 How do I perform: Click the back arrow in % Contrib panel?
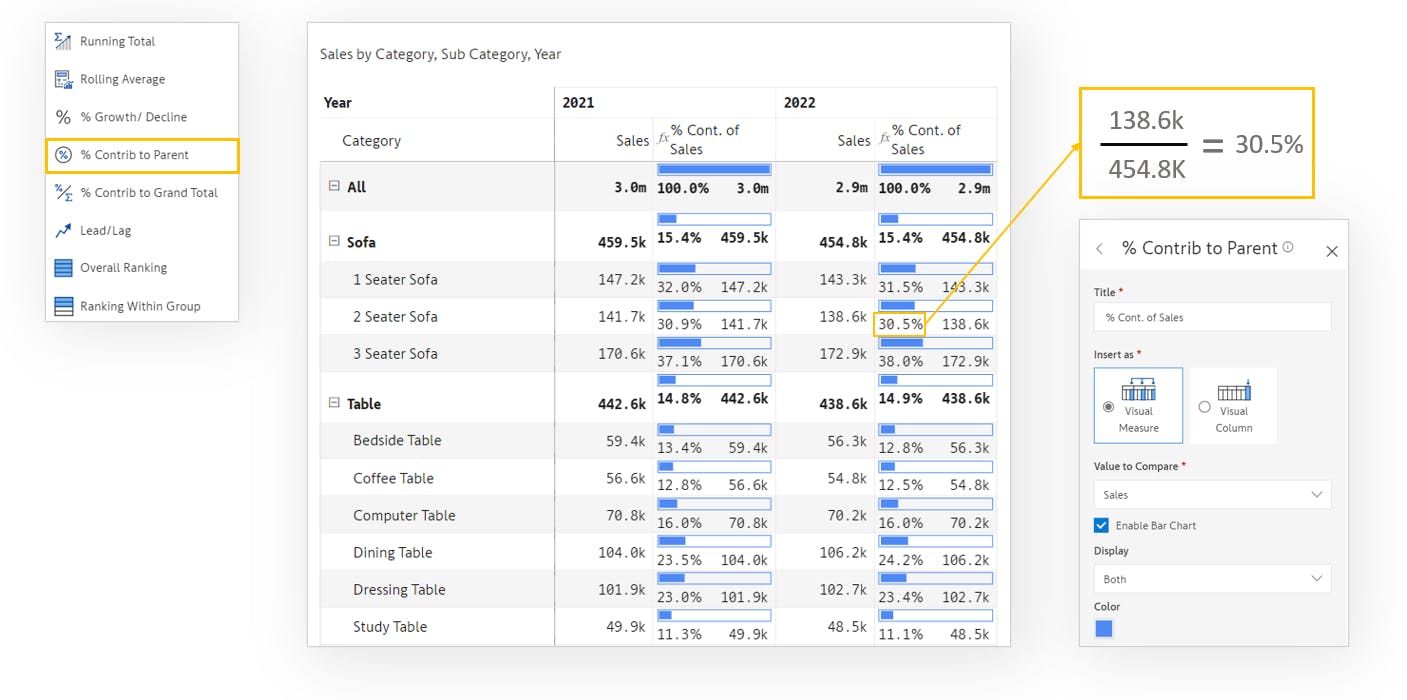point(1100,249)
